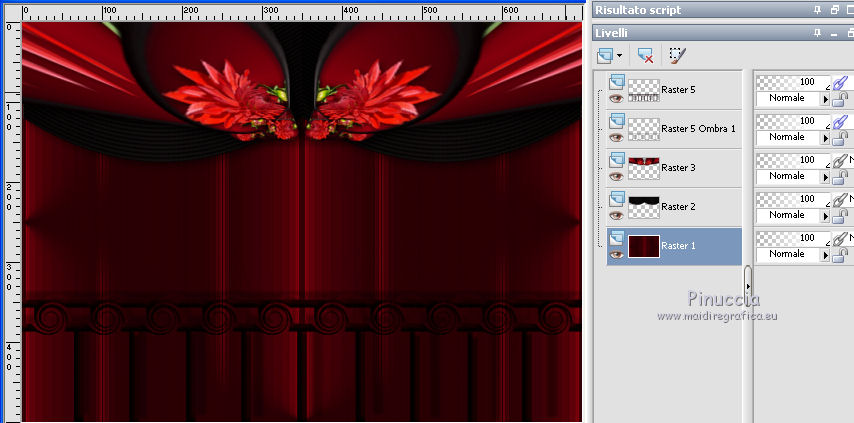The image size is (854, 423).
Task: Toggle link icon for Raster 1
Action: pos(840,238)
